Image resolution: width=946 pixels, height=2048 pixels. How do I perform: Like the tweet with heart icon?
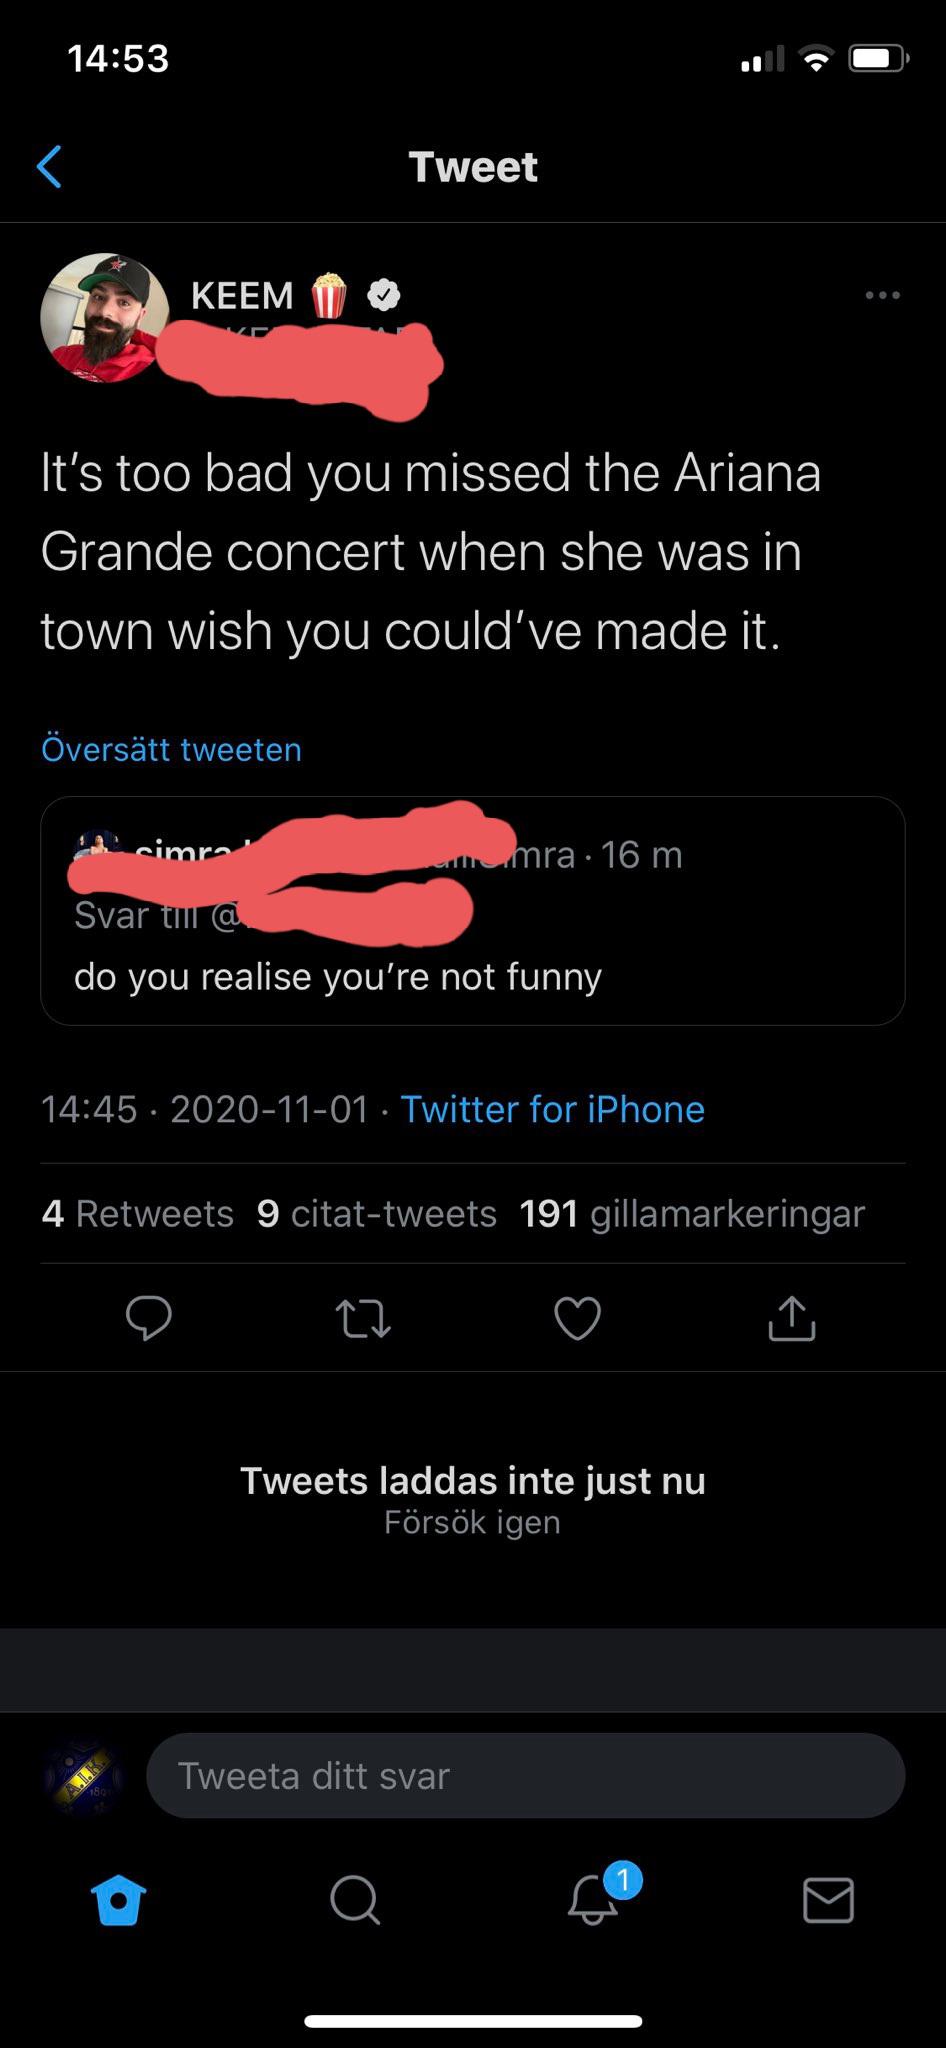tap(578, 1317)
